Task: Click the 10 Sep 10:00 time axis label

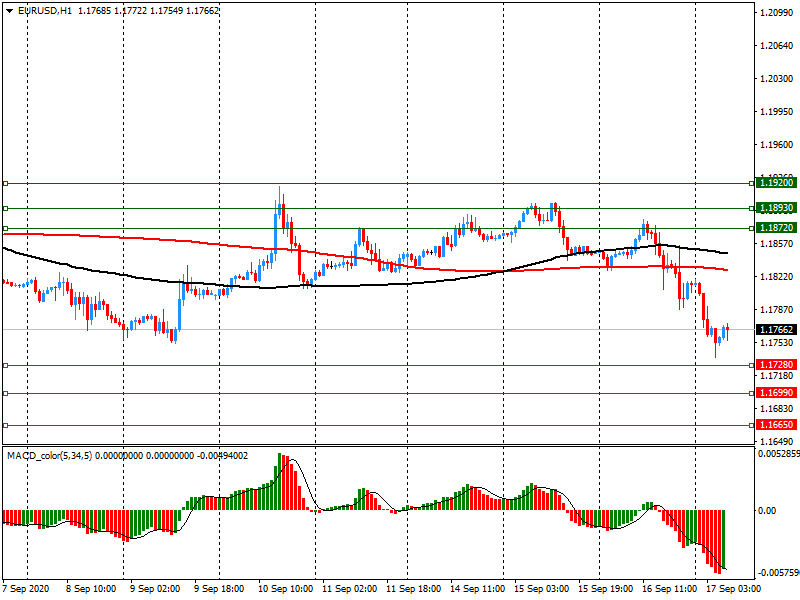Action: (287, 590)
